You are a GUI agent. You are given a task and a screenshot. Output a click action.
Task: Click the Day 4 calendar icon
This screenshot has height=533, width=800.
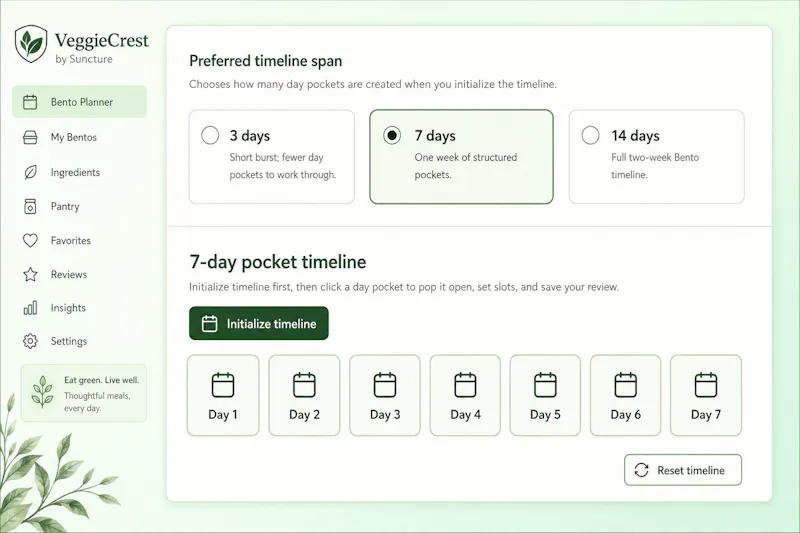pyautogui.click(x=465, y=385)
